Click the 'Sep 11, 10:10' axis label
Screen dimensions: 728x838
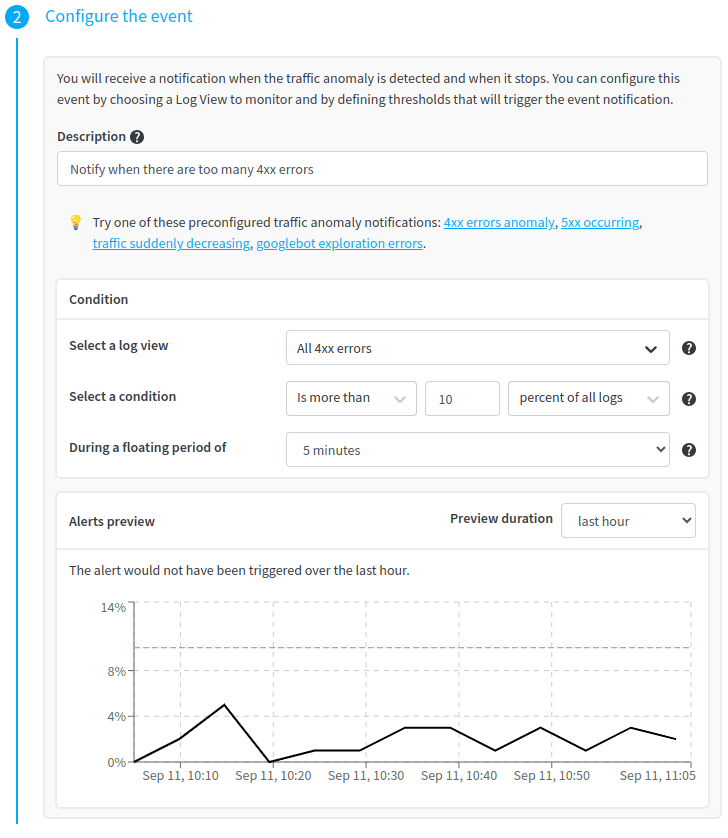180,775
